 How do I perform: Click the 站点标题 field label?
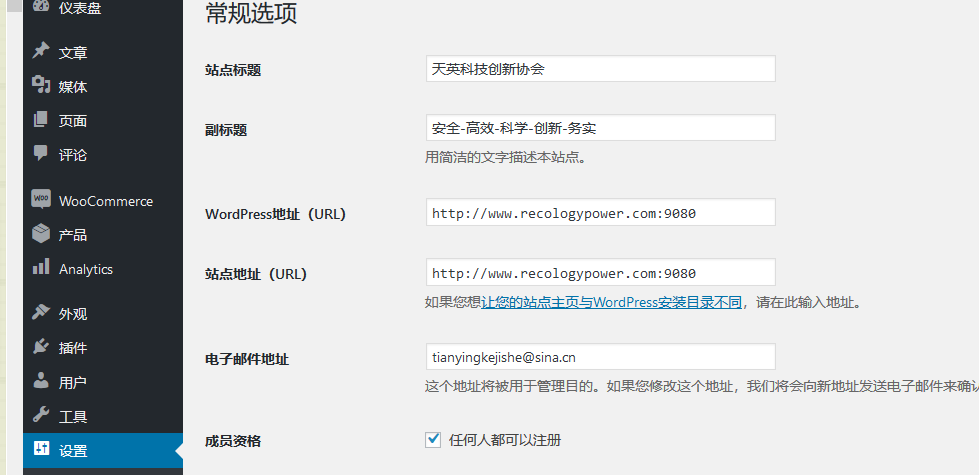coord(233,70)
